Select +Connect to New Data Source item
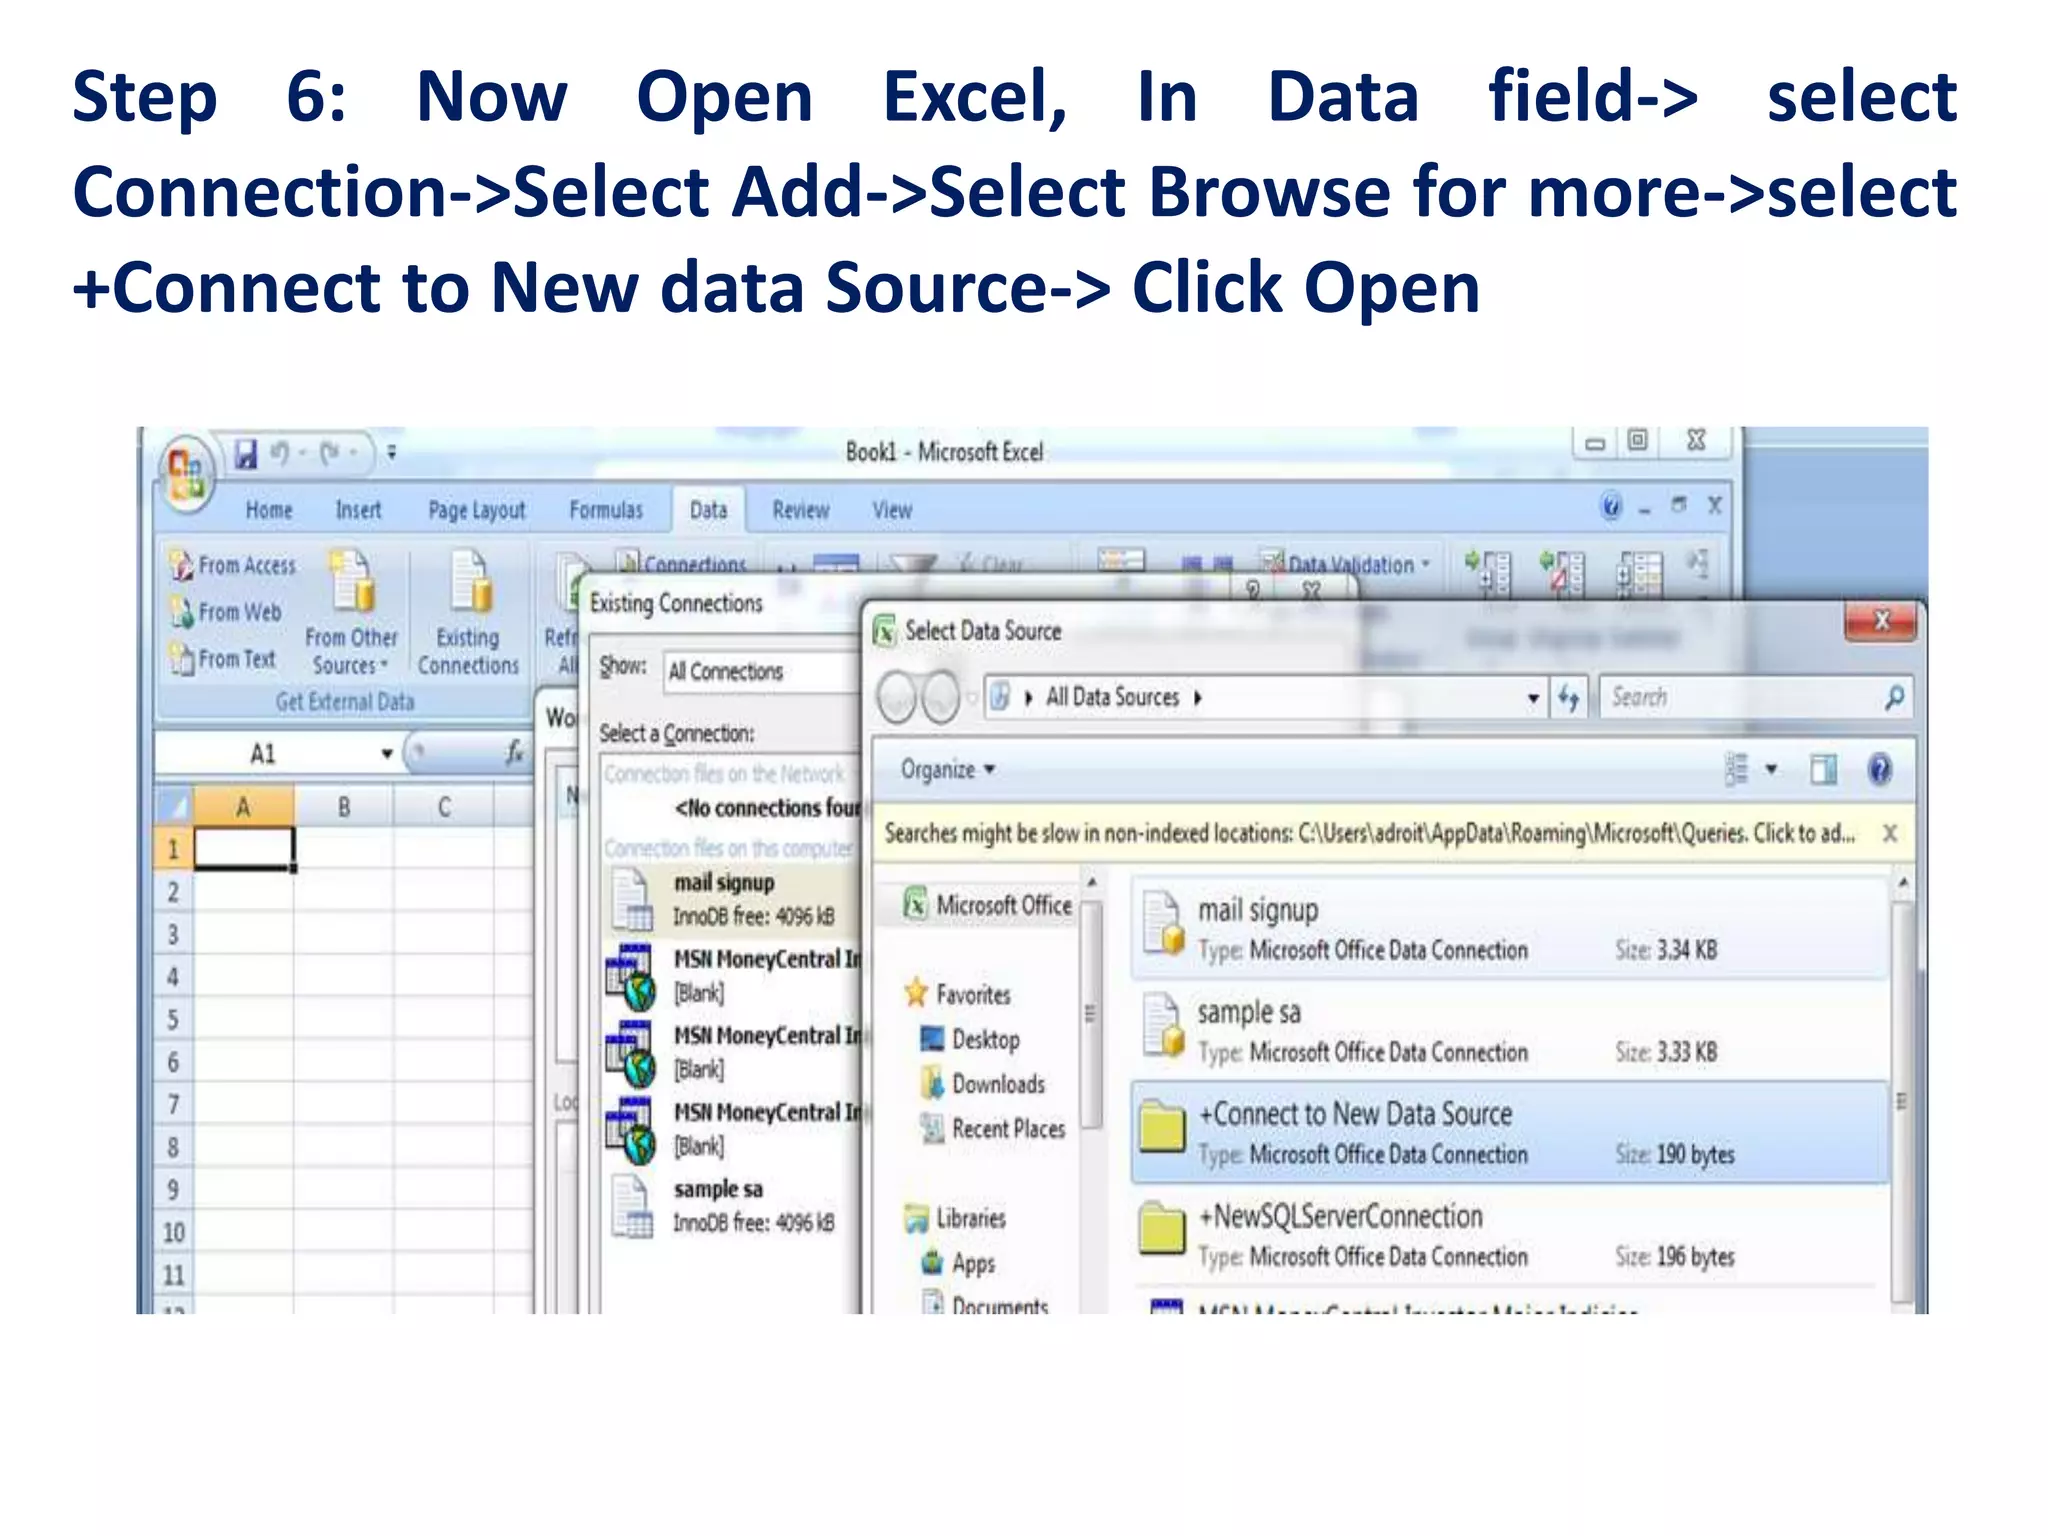This screenshot has width=2048, height=1536. point(1510,1131)
